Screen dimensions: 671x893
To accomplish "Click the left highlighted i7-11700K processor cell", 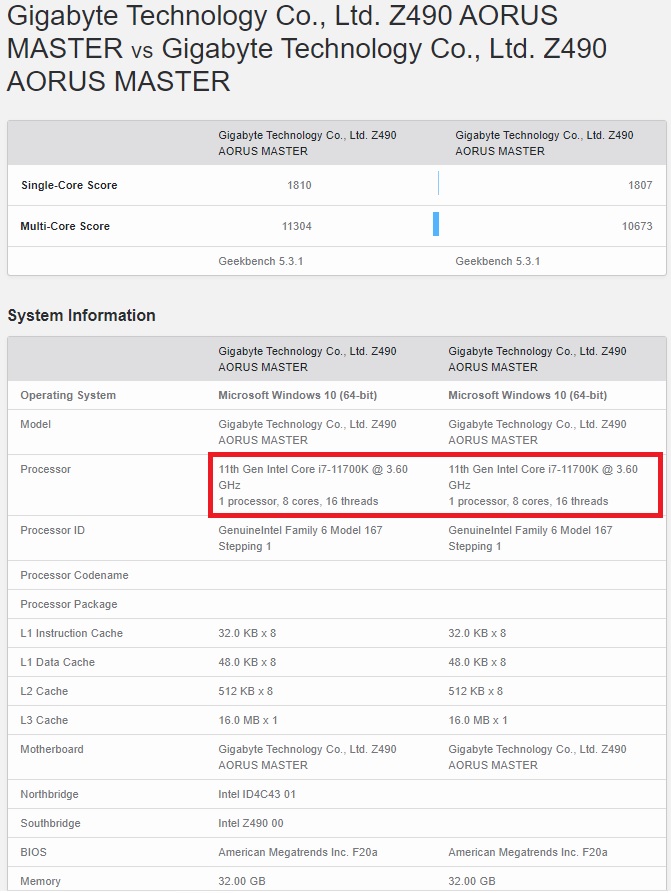I will [312, 485].
